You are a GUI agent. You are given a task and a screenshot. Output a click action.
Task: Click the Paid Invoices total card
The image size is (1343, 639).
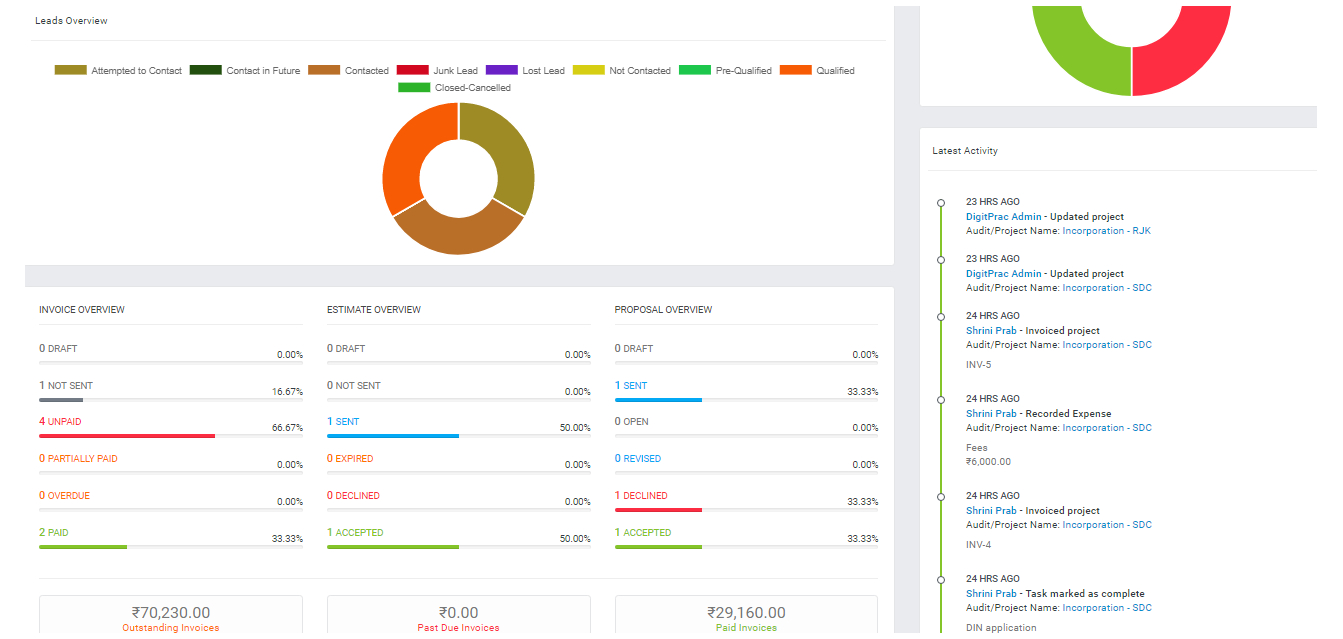746,615
